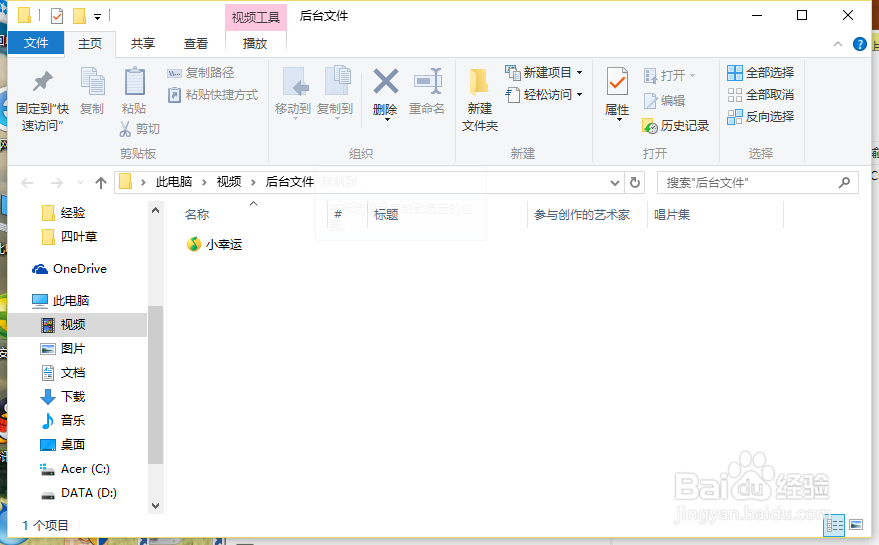Click the Properties (属性) checkmark icon
The height and width of the screenshot is (545, 879).
tap(617, 82)
